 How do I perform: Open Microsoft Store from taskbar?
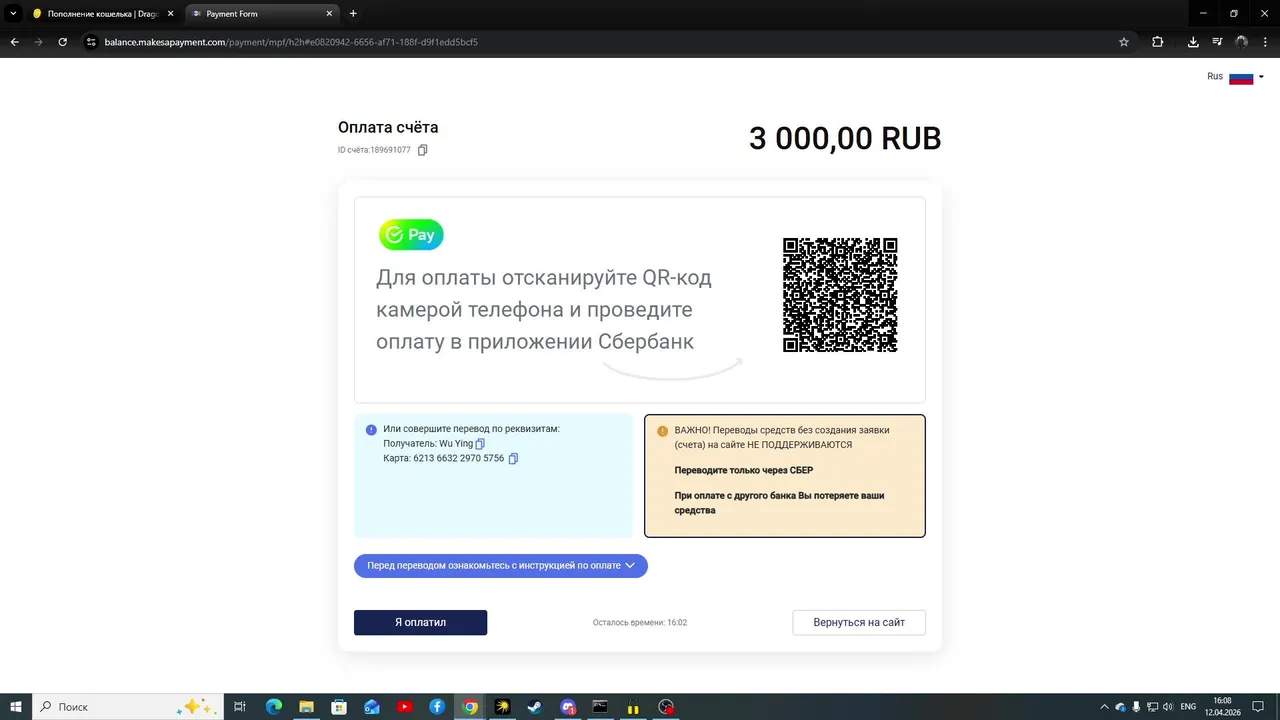coord(339,707)
